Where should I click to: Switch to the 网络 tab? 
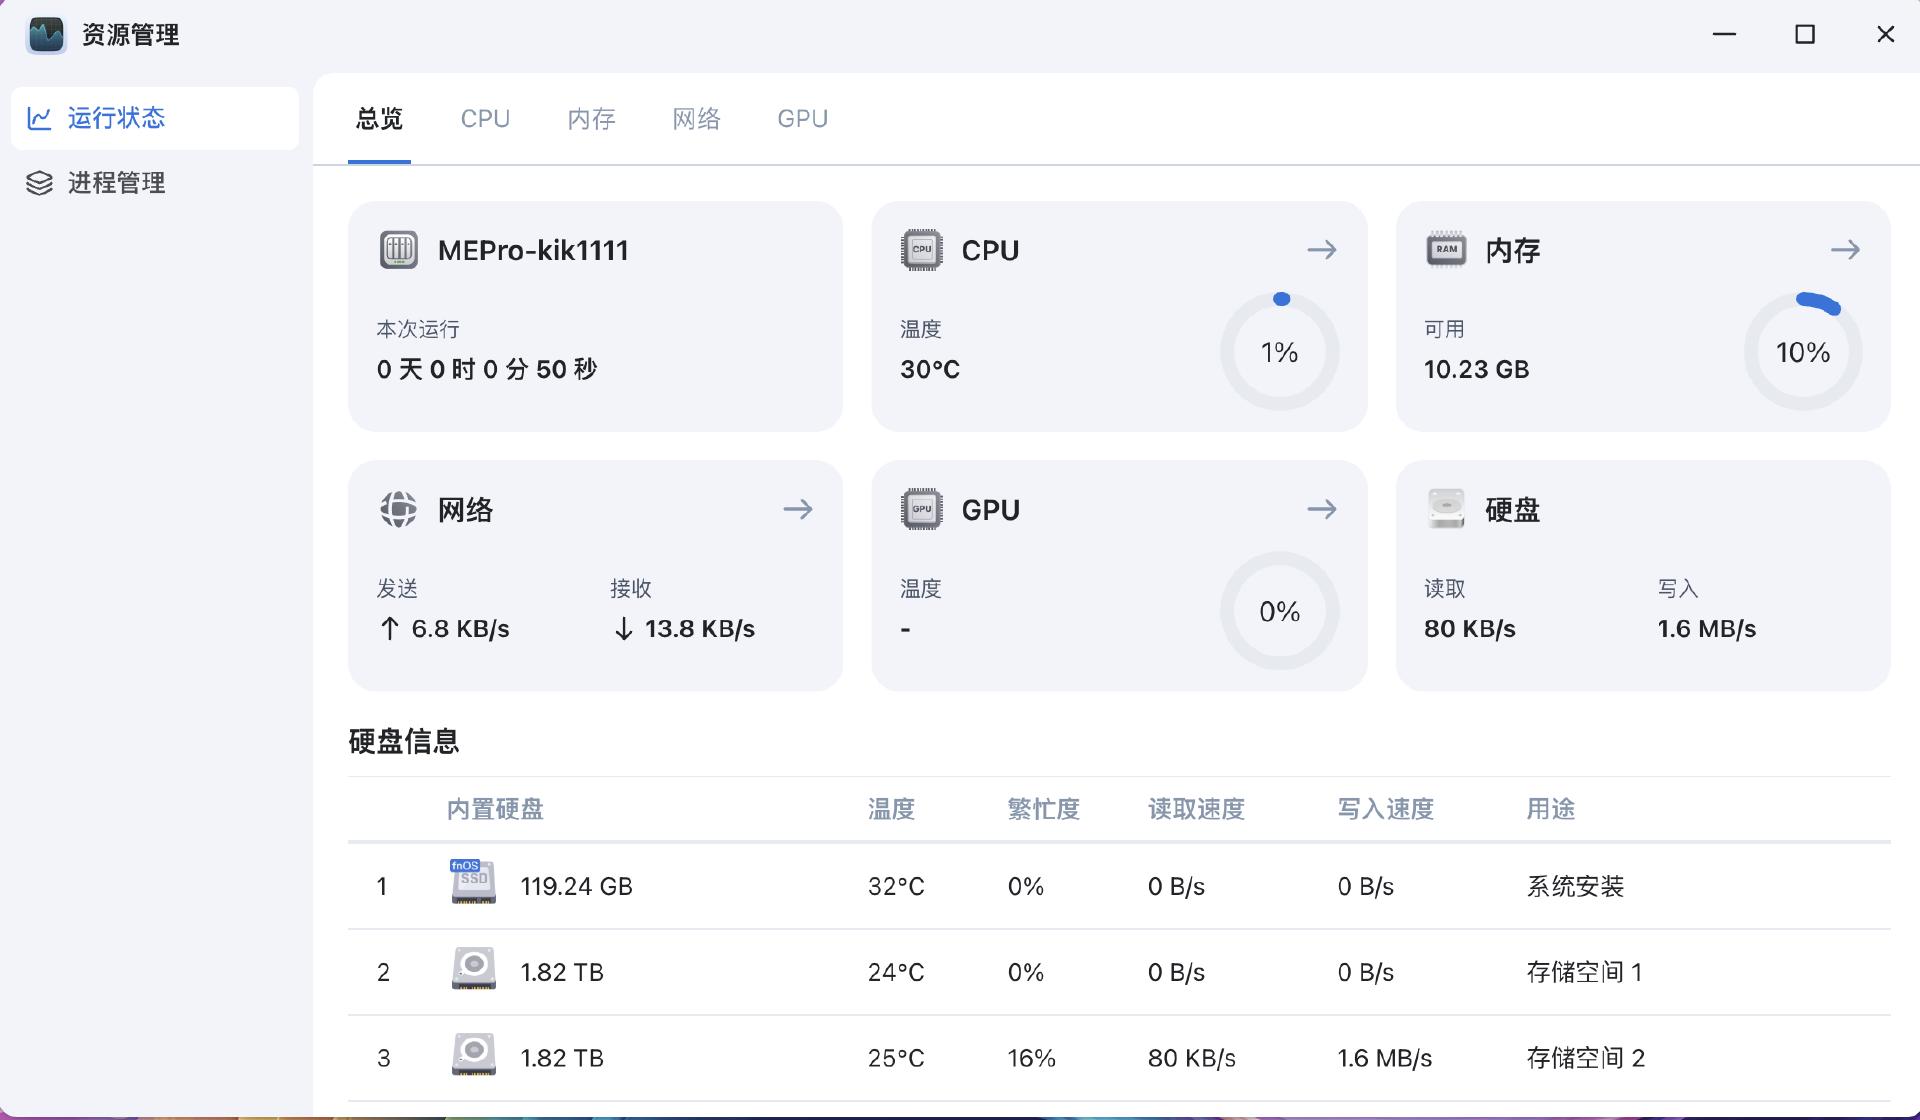tap(696, 119)
